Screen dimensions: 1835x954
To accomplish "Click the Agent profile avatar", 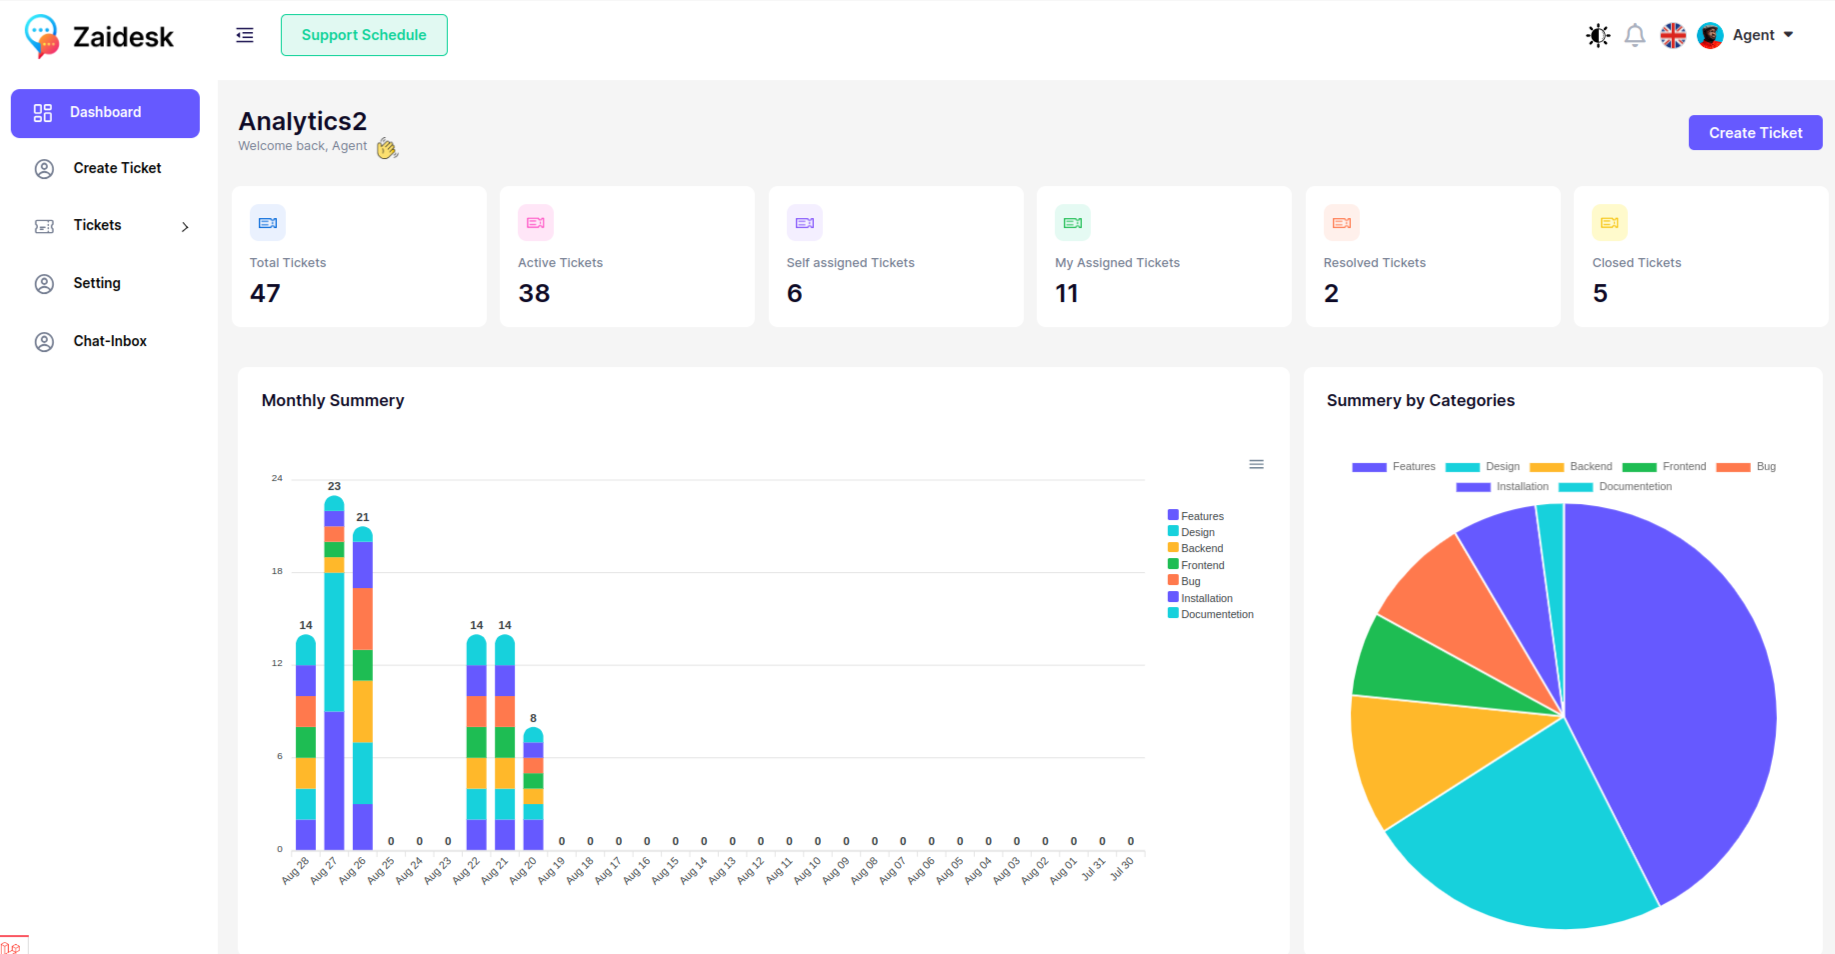I will 1710,36.
